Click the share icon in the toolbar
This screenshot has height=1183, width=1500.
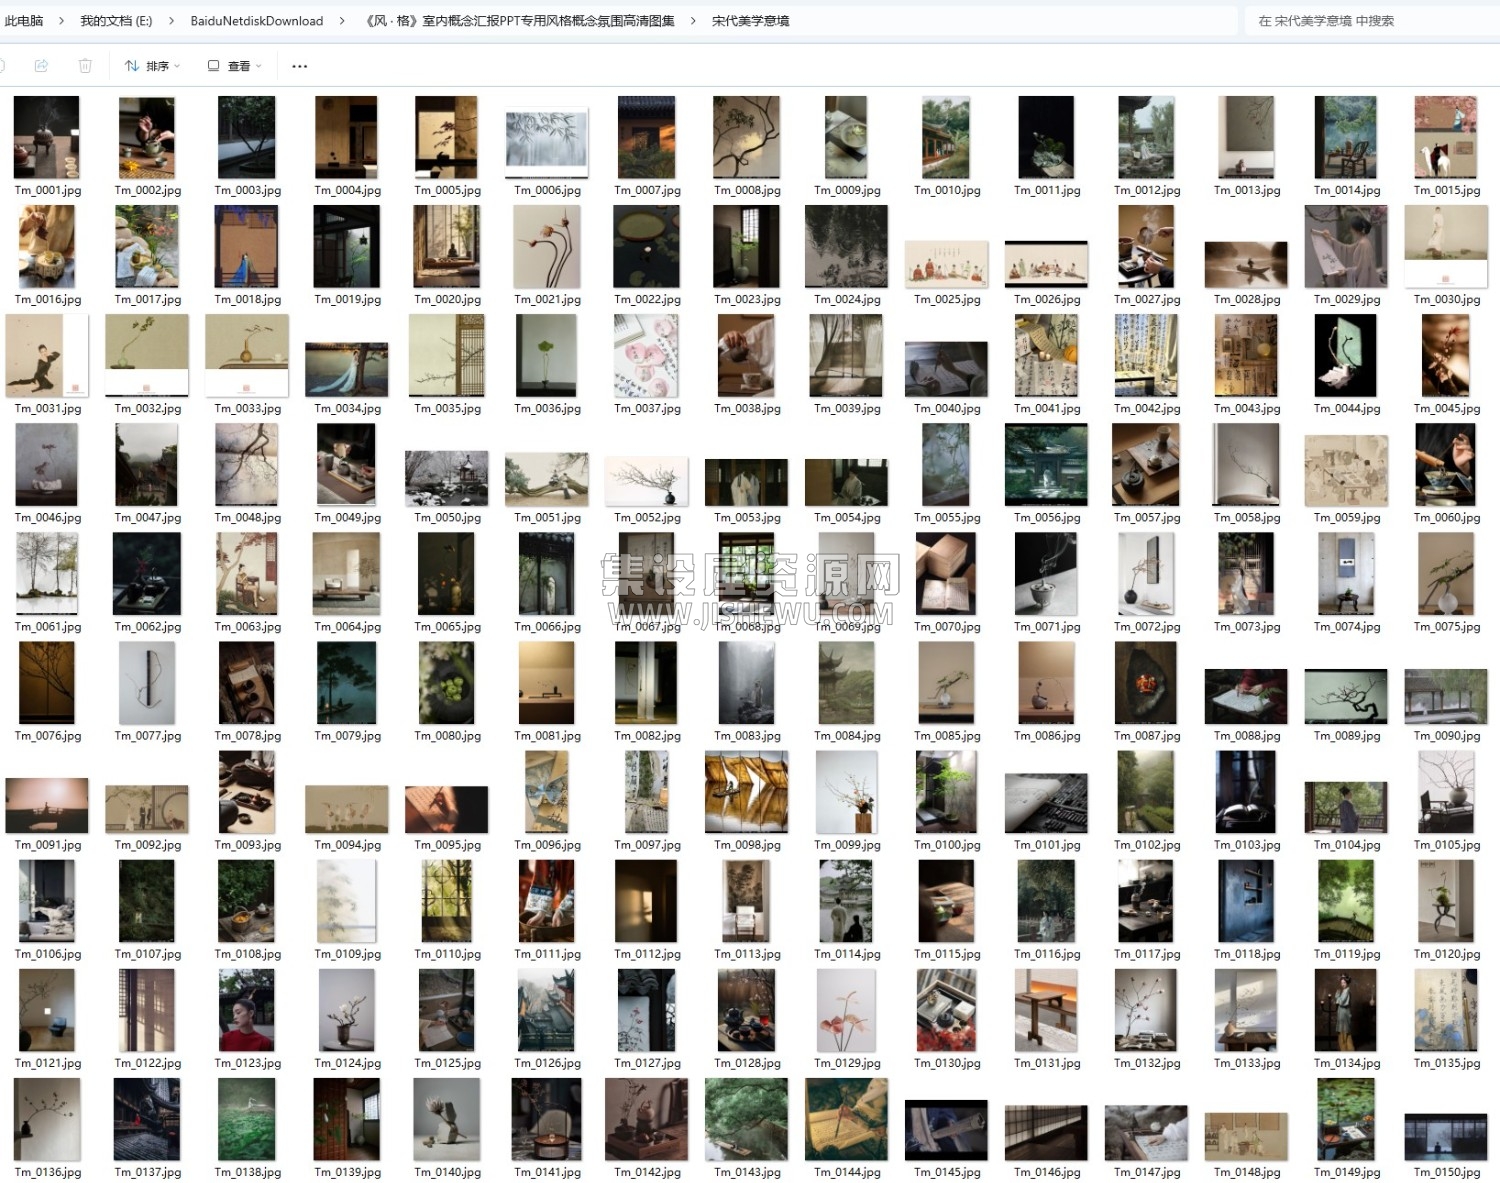pos(41,66)
